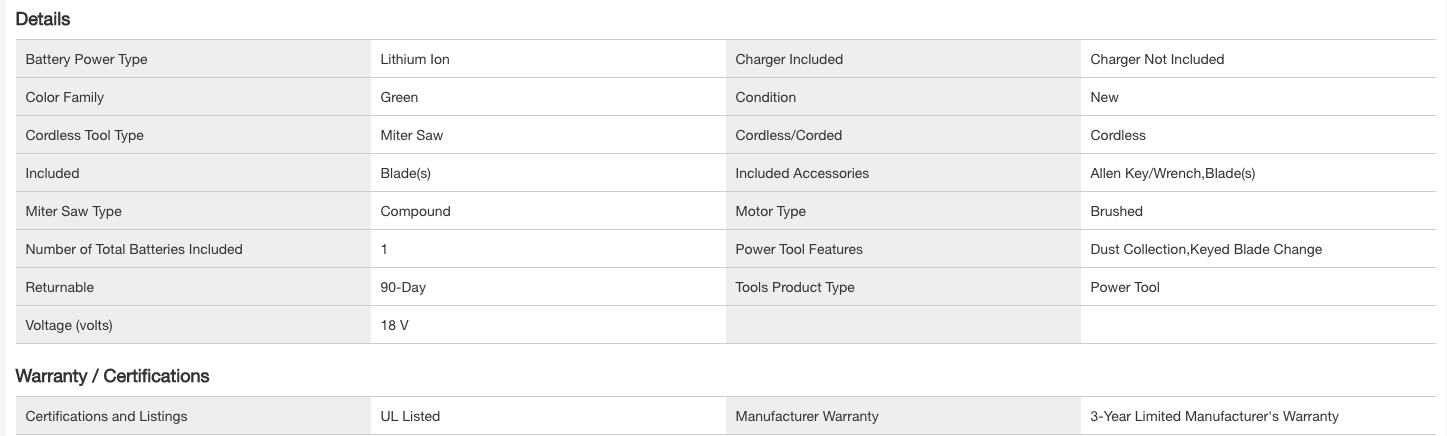Select the Green color family value
1447x436 pixels.
tap(399, 97)
